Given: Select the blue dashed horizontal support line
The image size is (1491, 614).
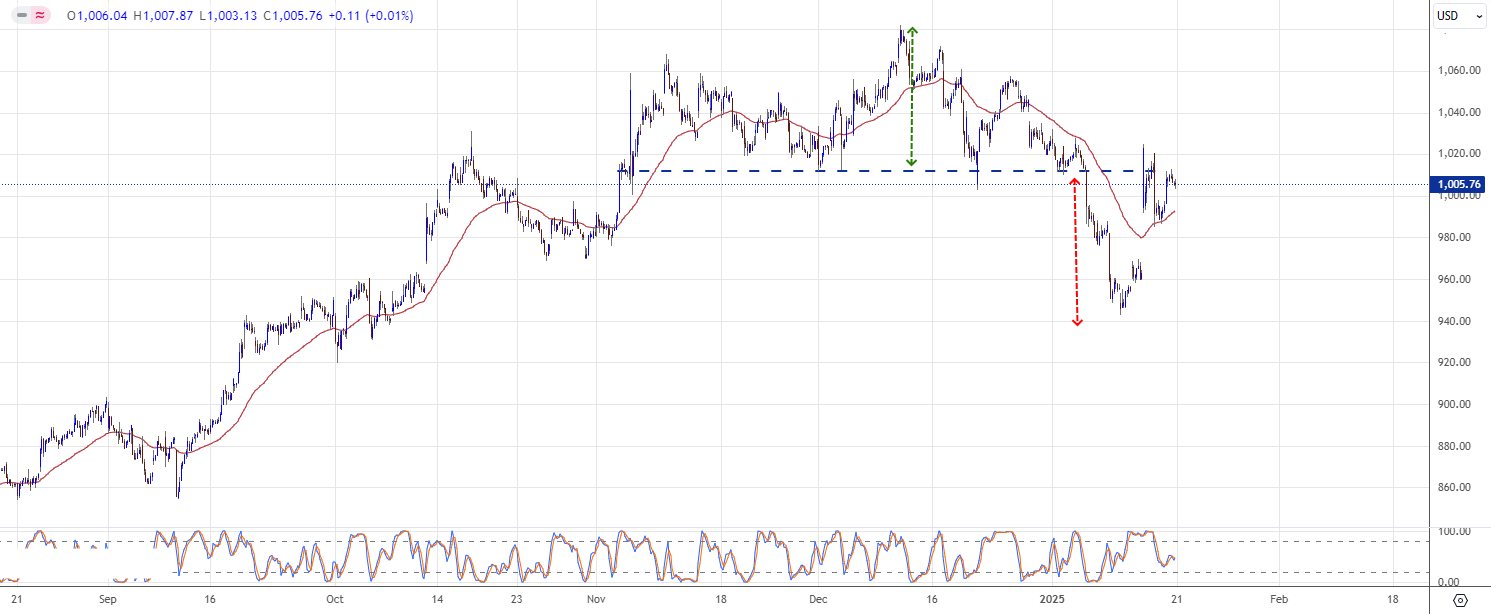Looking at the screenshot, I should pos(800,171).
